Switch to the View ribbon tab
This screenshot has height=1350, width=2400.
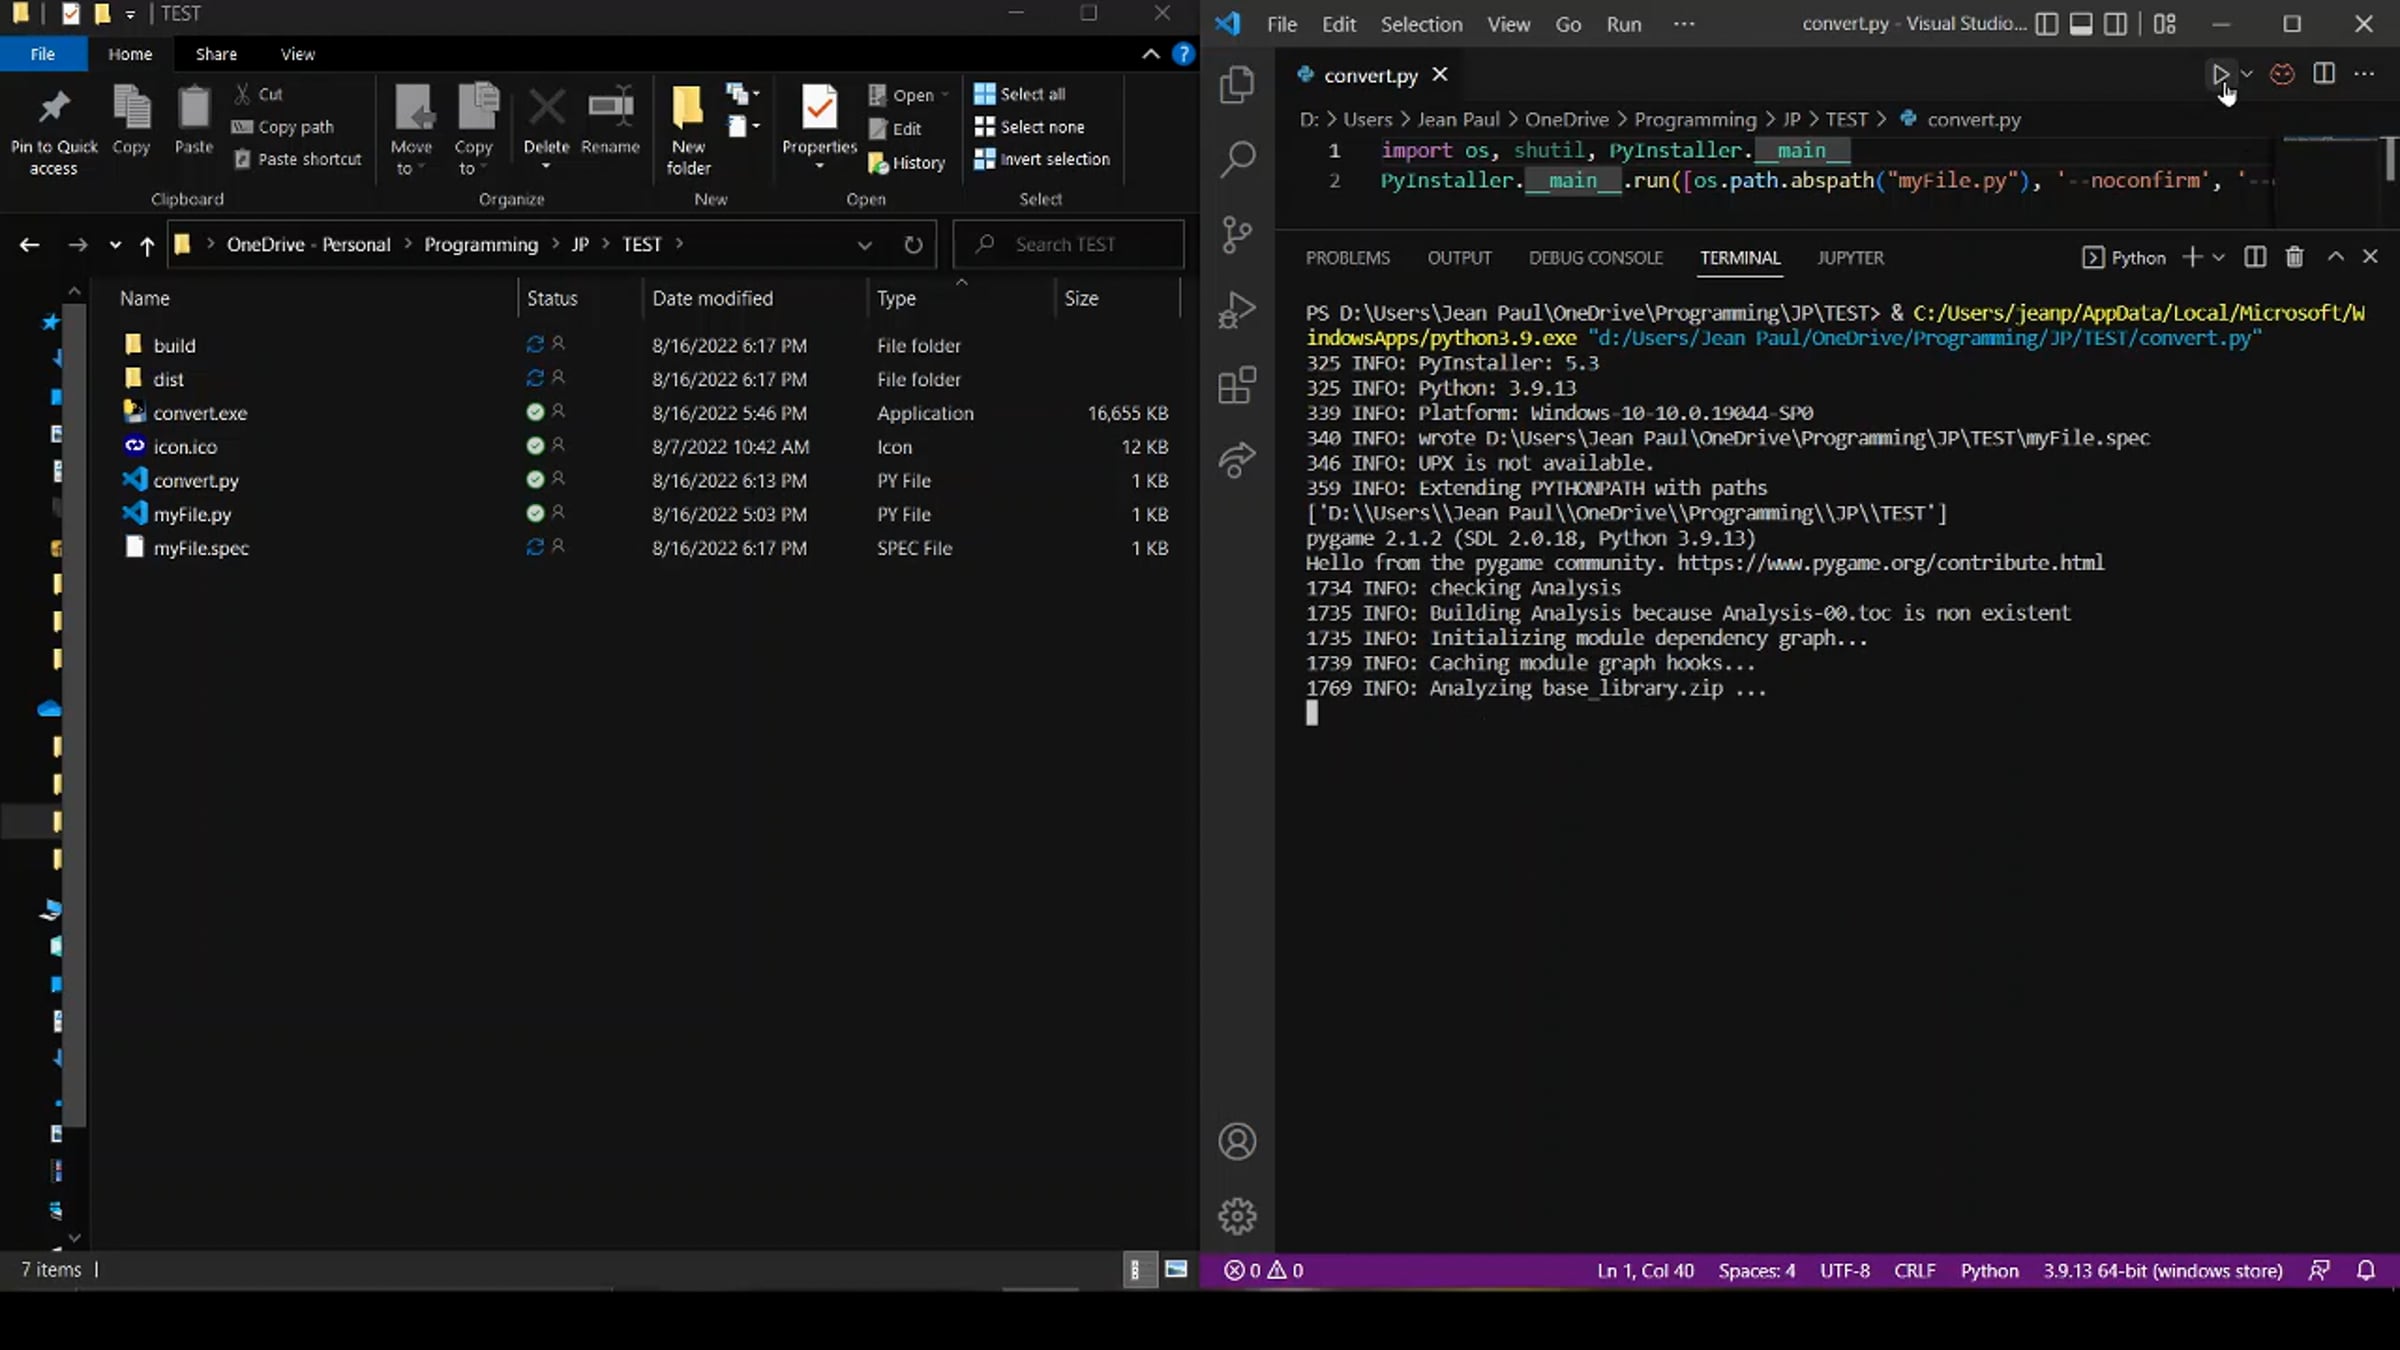(297, 54)
